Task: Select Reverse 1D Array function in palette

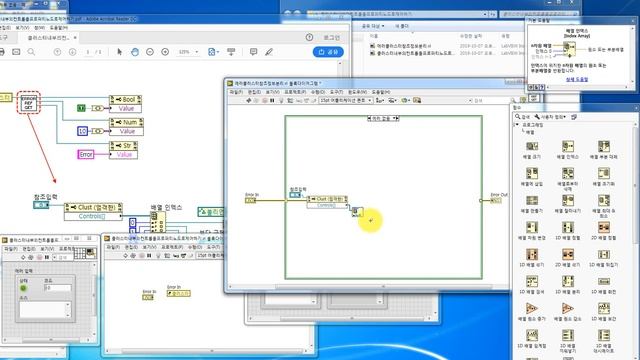Action: (x=604, y=255)
